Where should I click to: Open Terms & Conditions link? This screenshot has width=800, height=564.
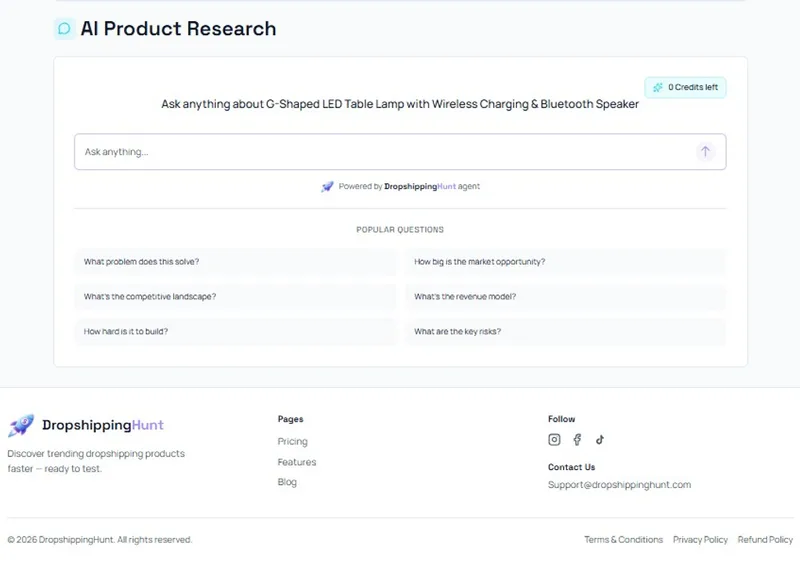(x=623, y=540)
